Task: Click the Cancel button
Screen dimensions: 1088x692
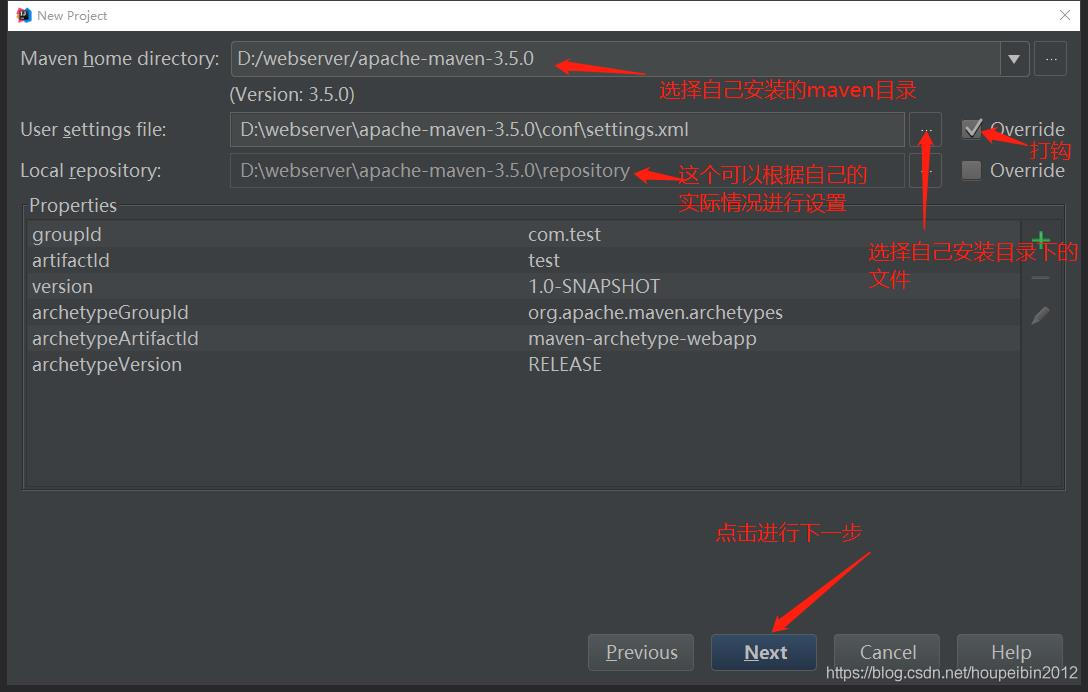Action: pos(887,652)
